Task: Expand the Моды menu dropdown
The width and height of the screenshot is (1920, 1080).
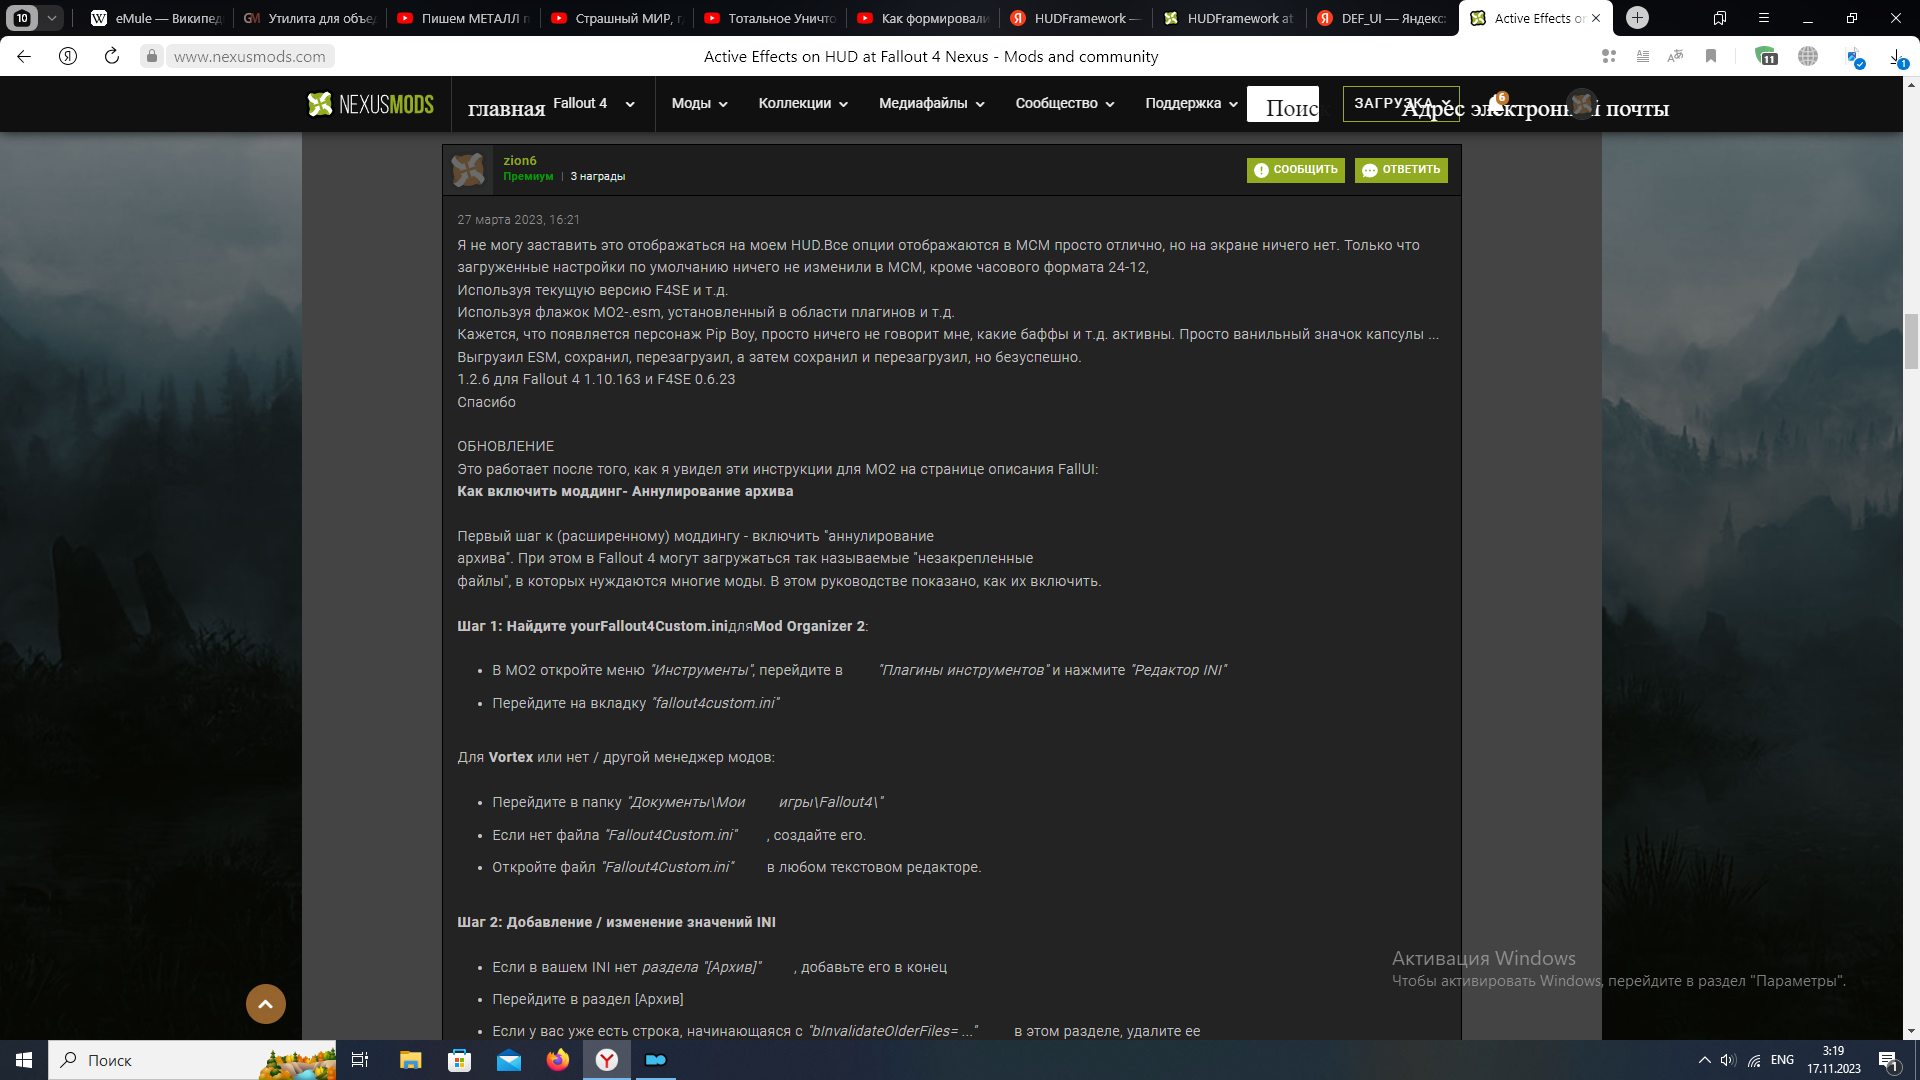Action: coord(699,104)
